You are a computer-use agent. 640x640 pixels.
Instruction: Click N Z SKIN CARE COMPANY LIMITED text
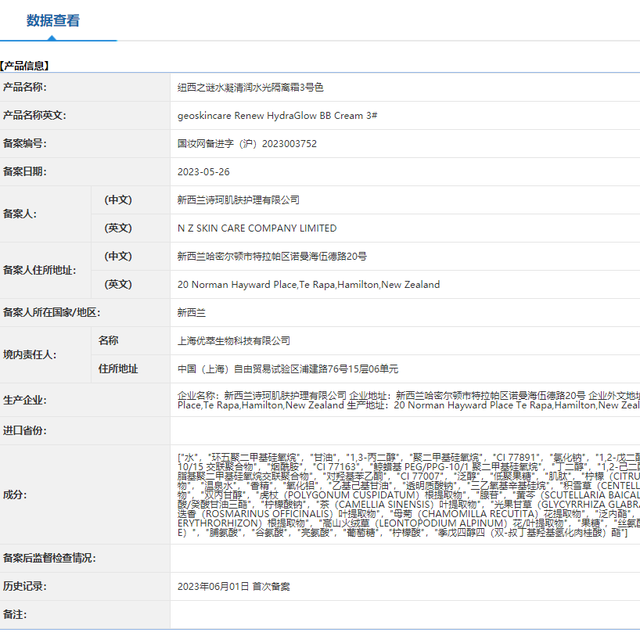coord(257,228)
